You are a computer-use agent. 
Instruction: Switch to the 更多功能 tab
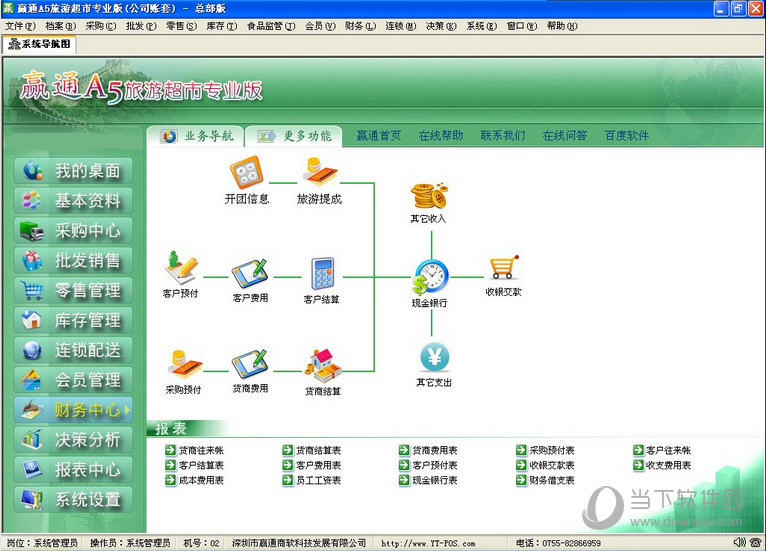click(294, 136)
